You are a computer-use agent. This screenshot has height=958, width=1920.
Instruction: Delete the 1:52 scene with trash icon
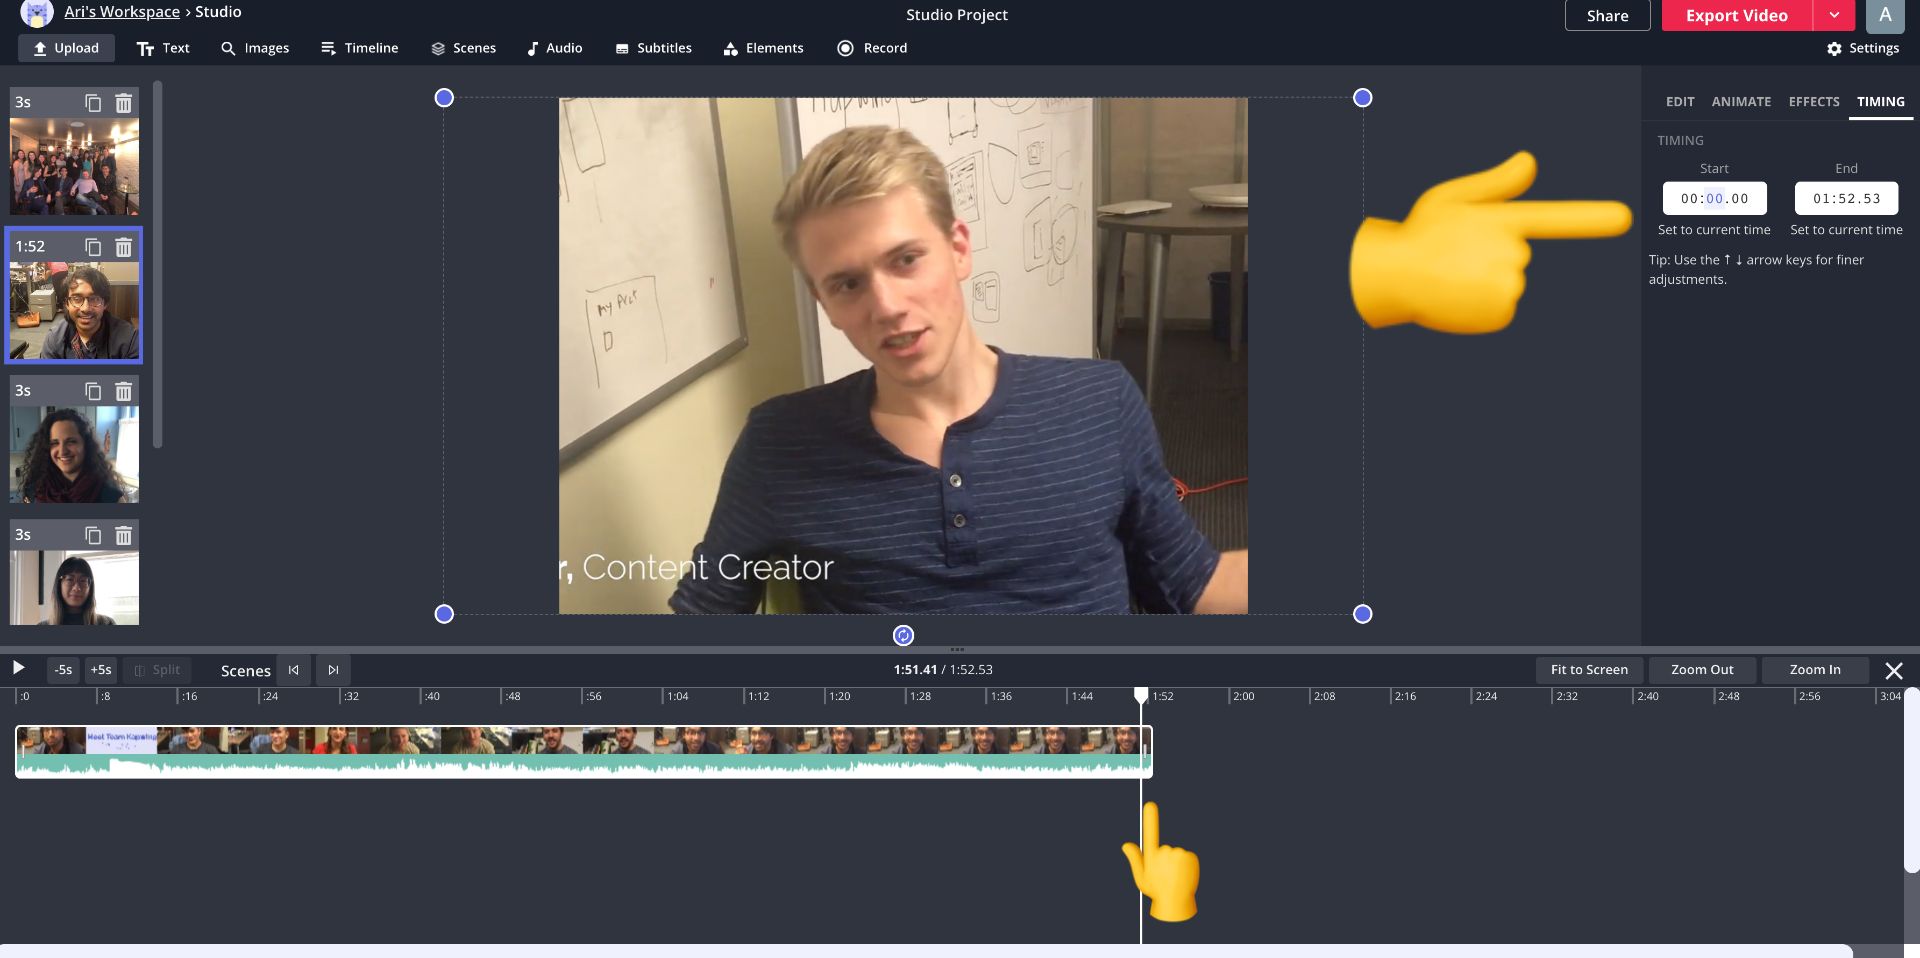point(123,247)
